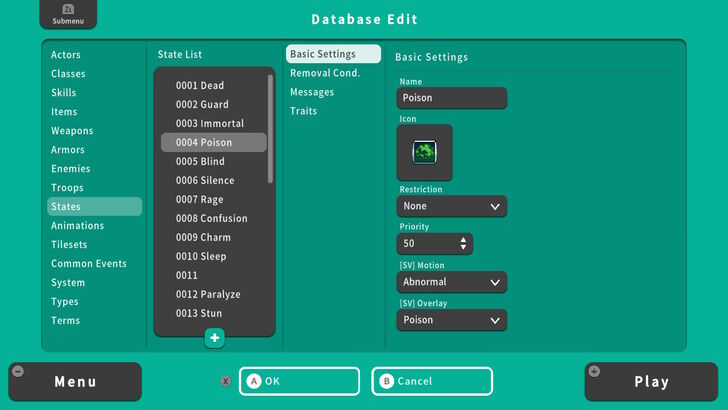728x410 pixels.
Task: Select 0008 Confusion in state list
Action: pyautogui.click(x=211, y=218)
